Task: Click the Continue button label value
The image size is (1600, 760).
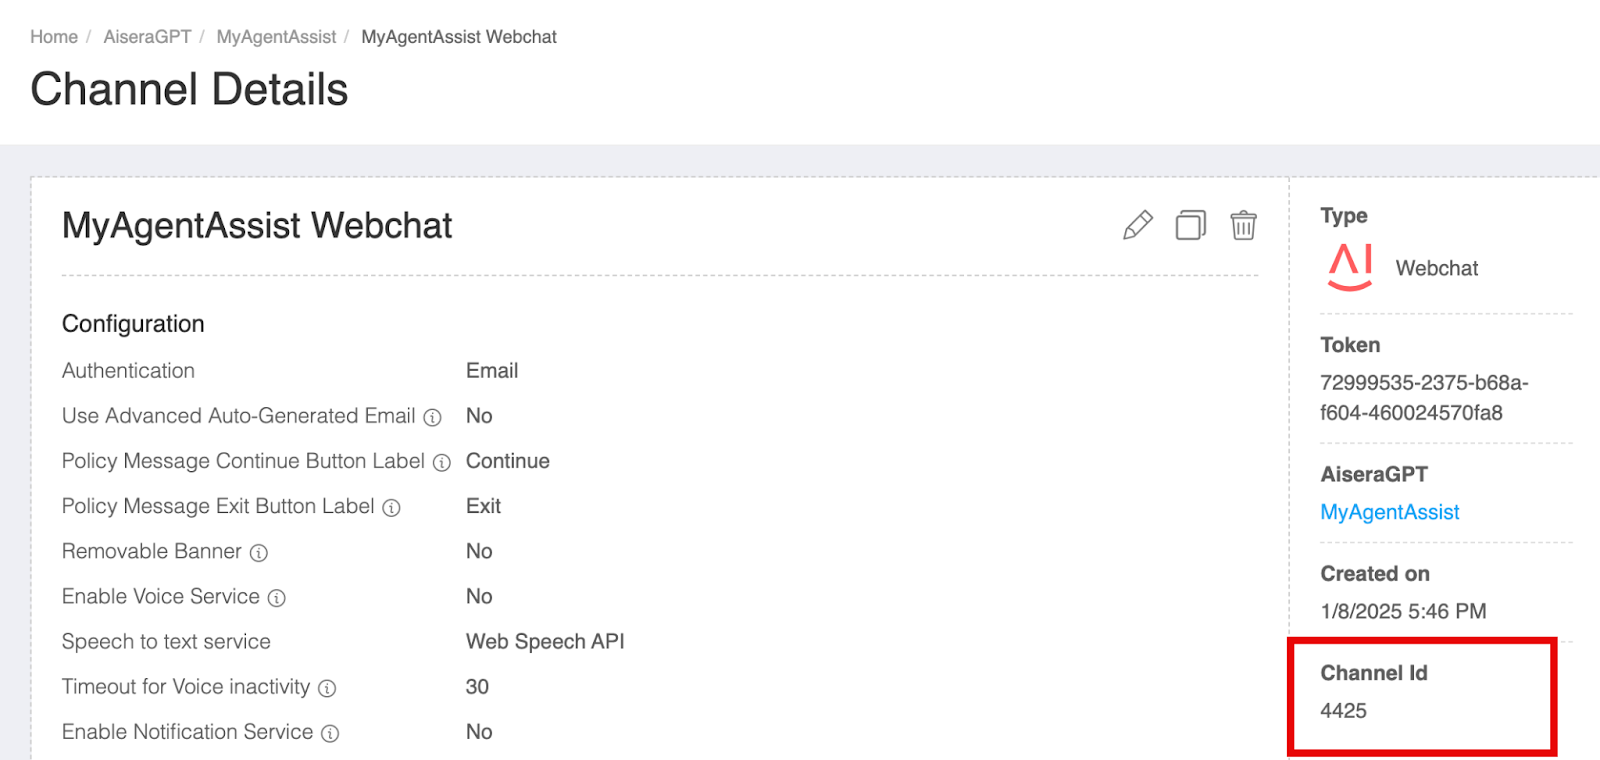Action: pos(508,461)
